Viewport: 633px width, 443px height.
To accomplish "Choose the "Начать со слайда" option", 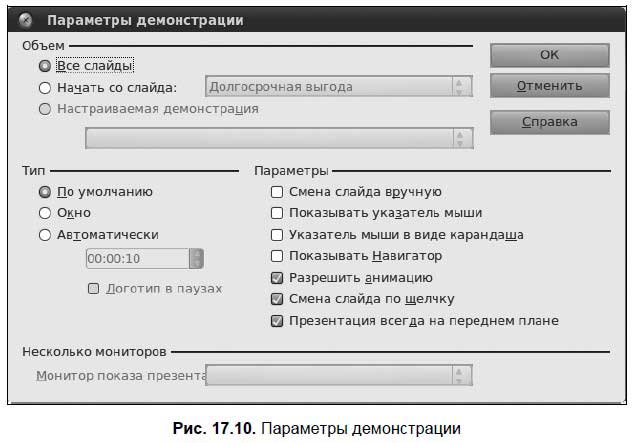I will pos(44,87).
